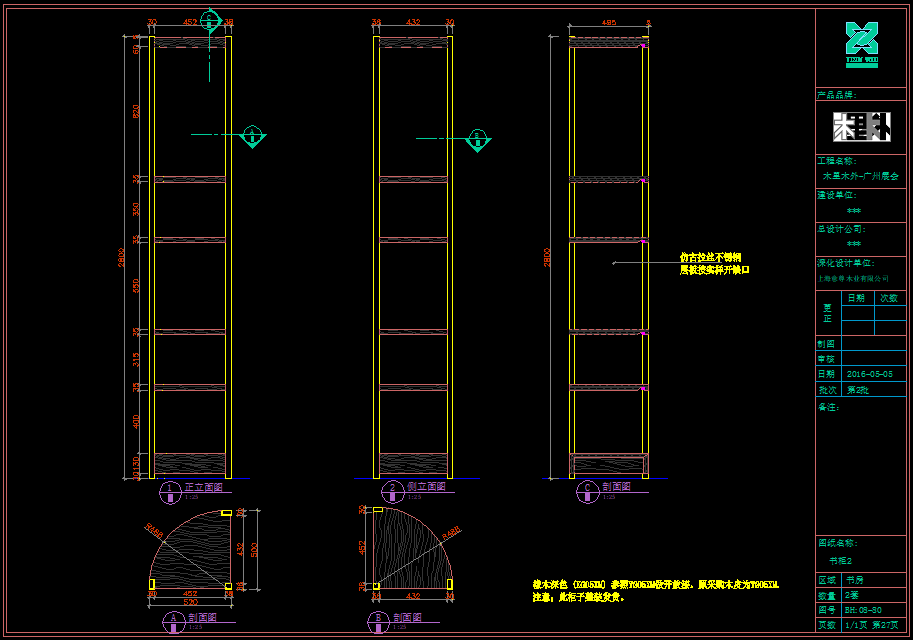Select the 仿古拉丝不锈钢 annotation text
This screenshot has height=640, width=913.
pos(710,257)
